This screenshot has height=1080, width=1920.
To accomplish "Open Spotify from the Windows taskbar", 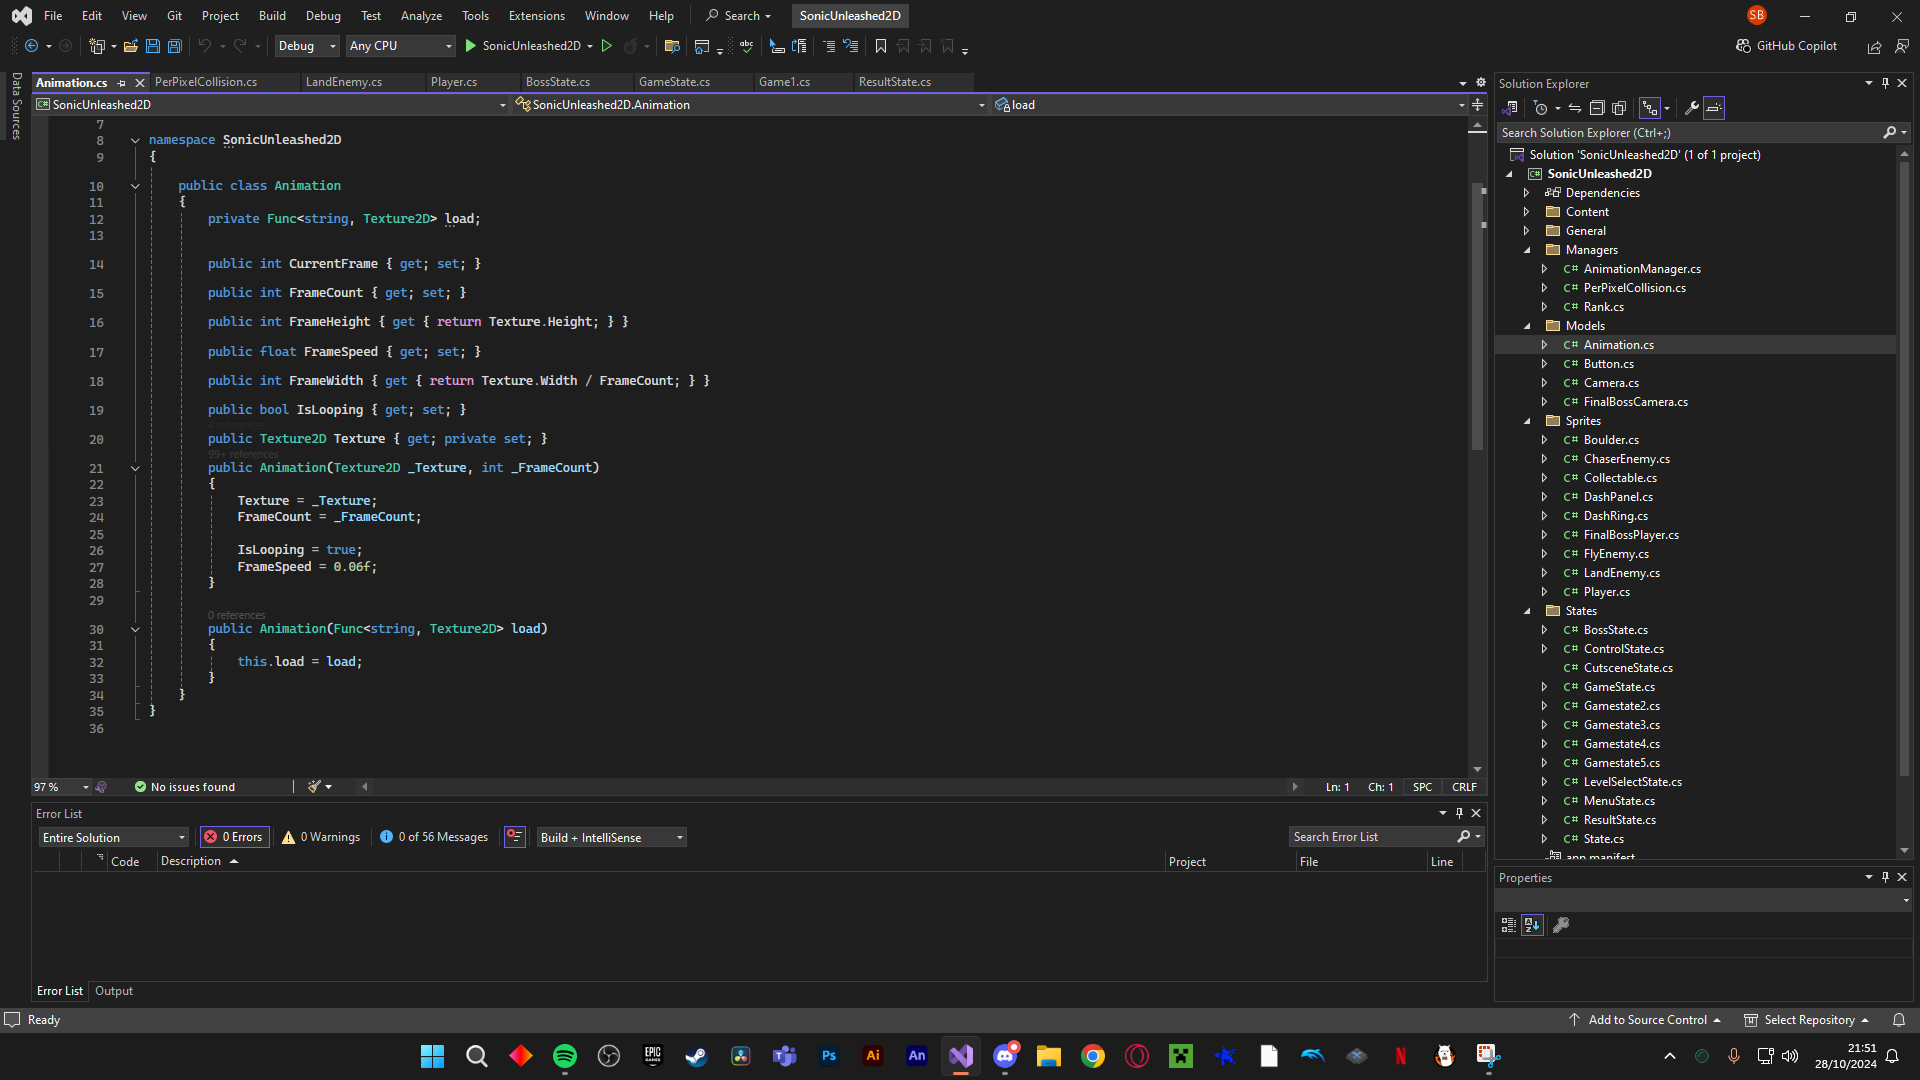I will (565, 1056).
